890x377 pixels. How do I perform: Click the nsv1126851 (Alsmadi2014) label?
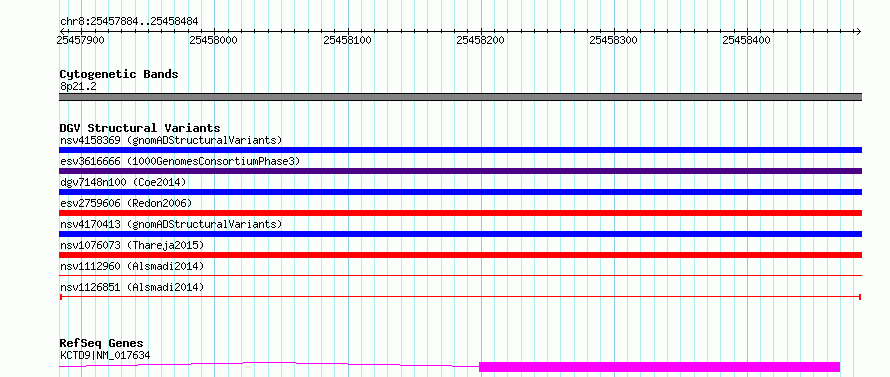pyautogui.click(x=132, y=287)
